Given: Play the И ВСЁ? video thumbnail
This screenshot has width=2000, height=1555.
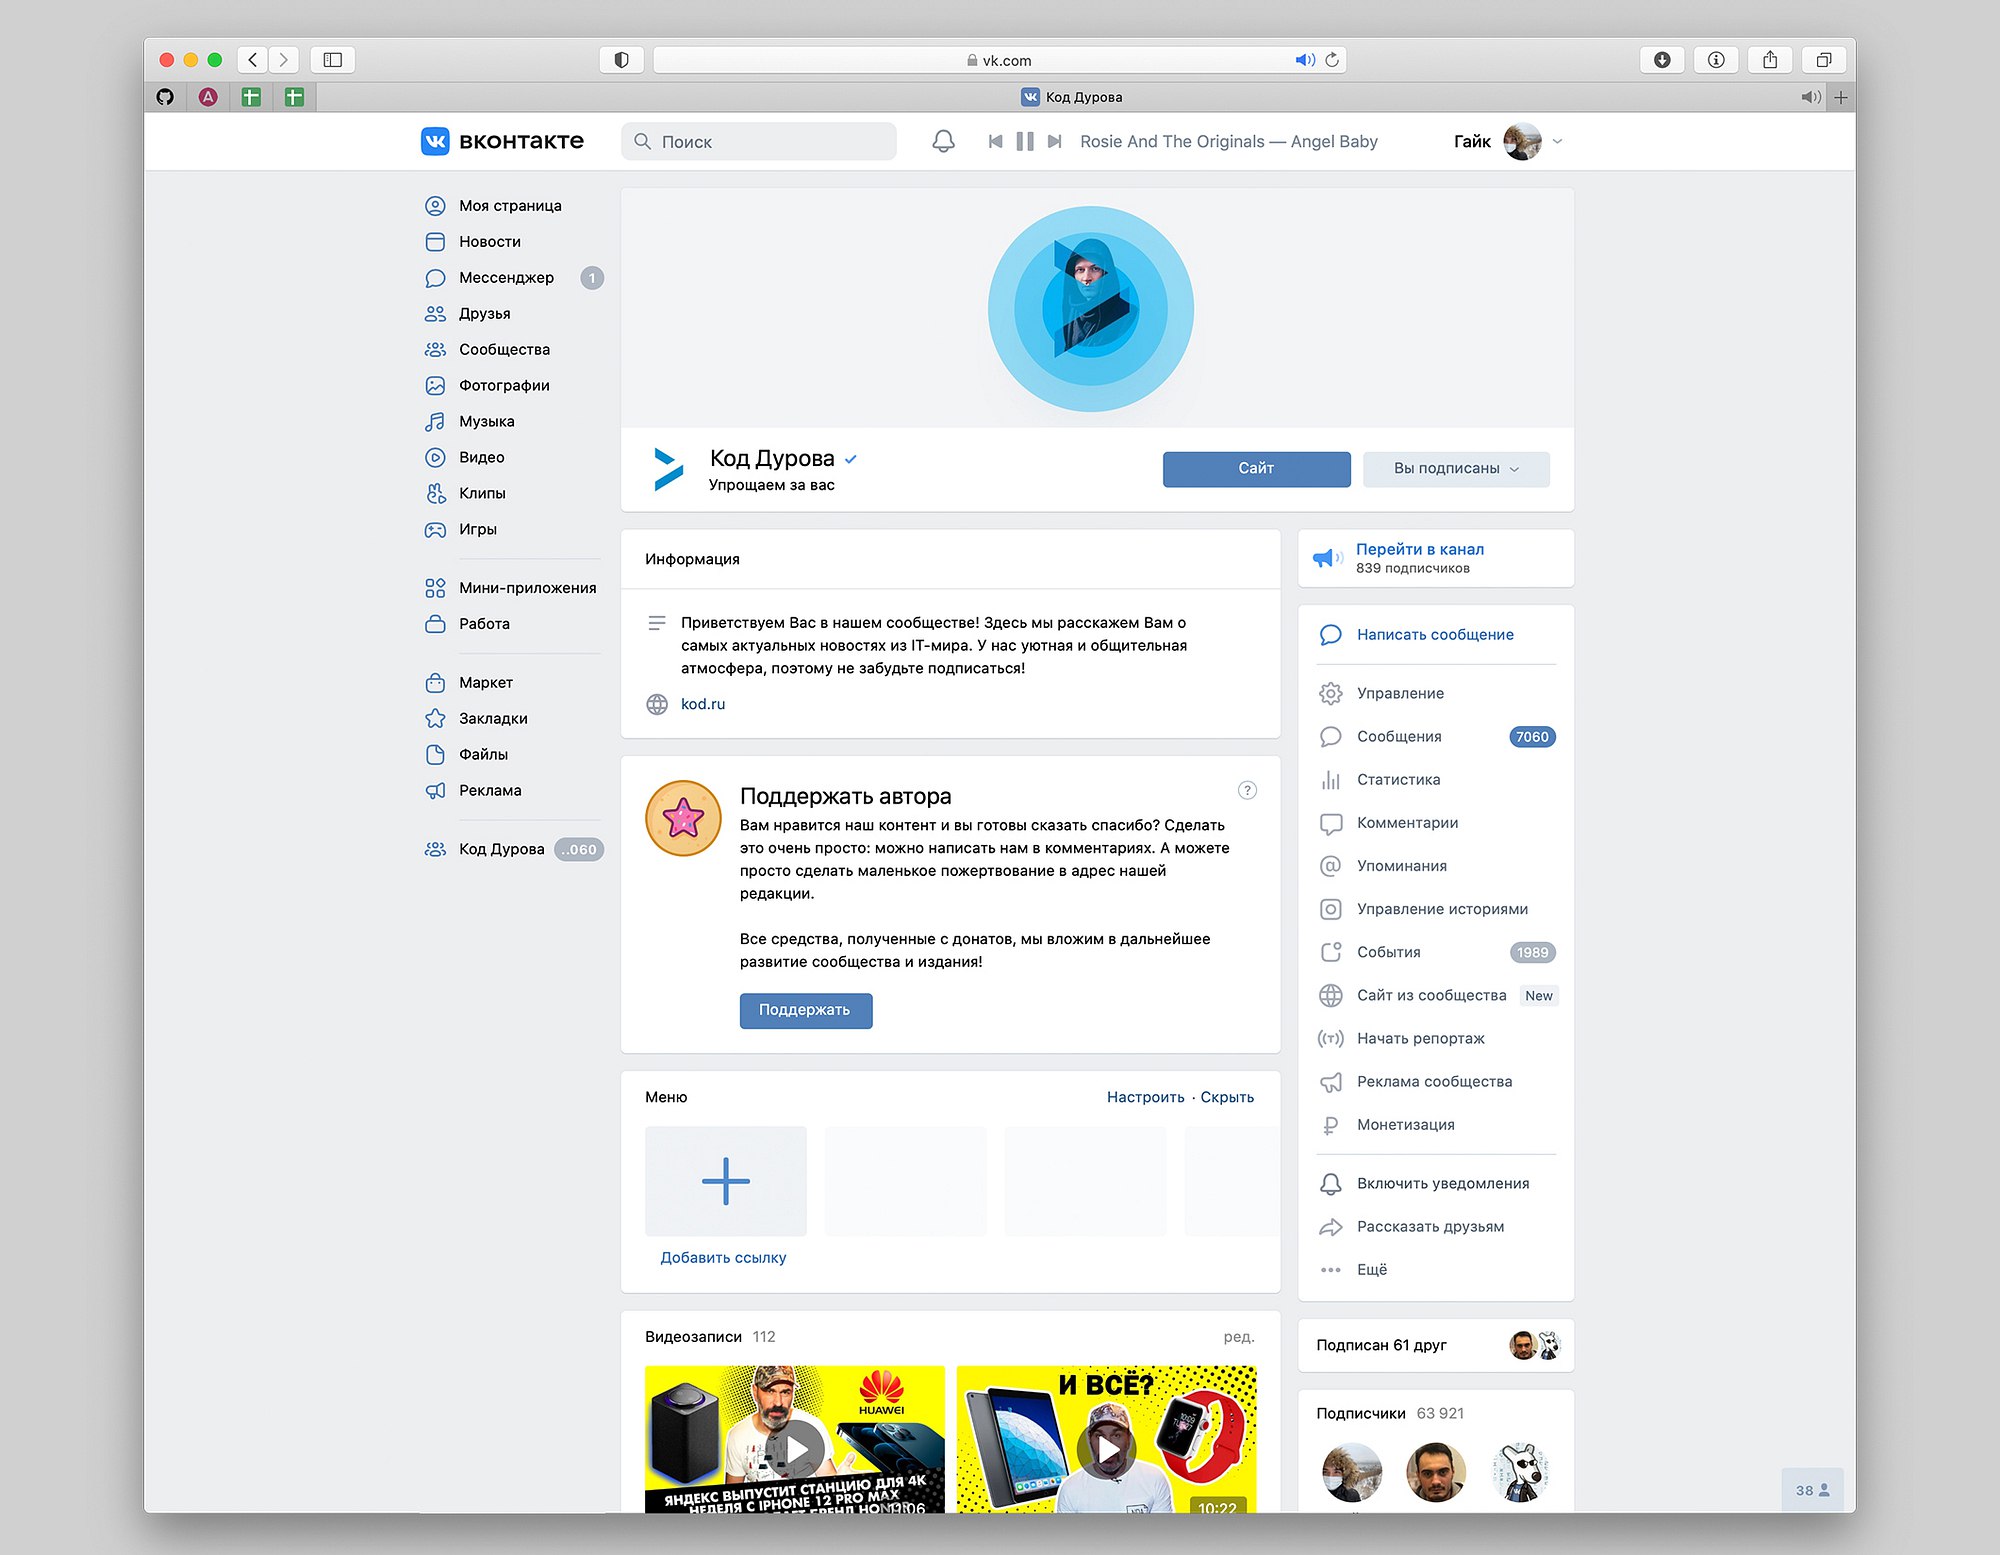Looking at the screenshot, I should tap(1106, 1440).
